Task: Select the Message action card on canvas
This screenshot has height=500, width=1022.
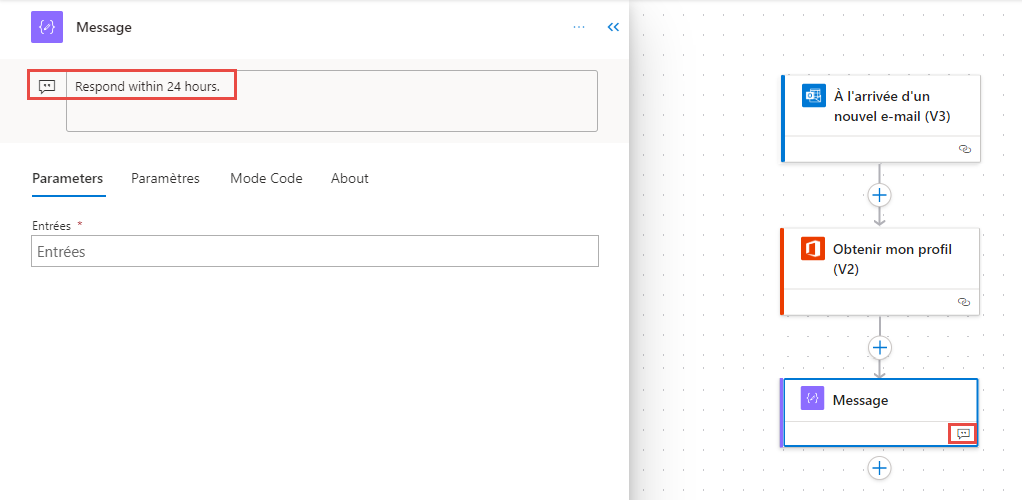Action: click(x=879, y=413)
